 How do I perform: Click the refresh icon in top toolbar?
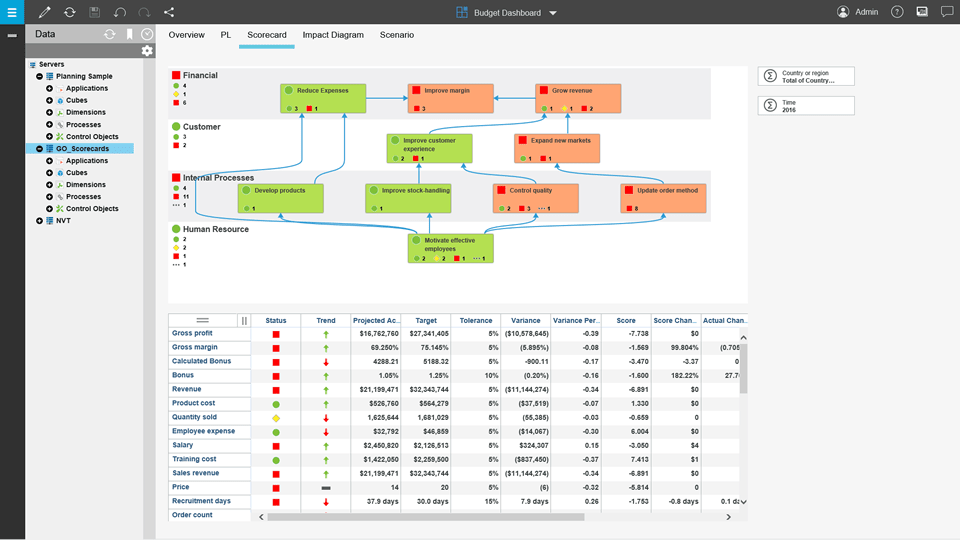point(69,12)
